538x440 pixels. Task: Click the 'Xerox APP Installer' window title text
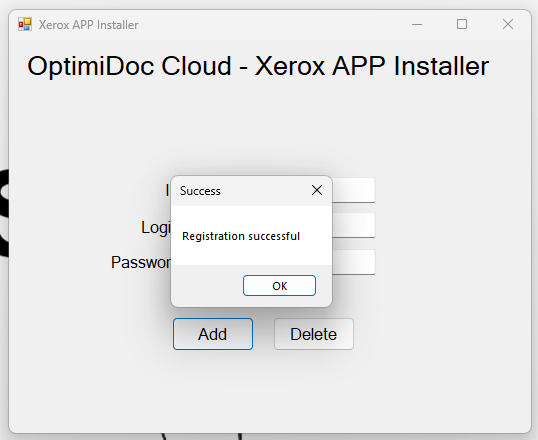tap(89, 25)
